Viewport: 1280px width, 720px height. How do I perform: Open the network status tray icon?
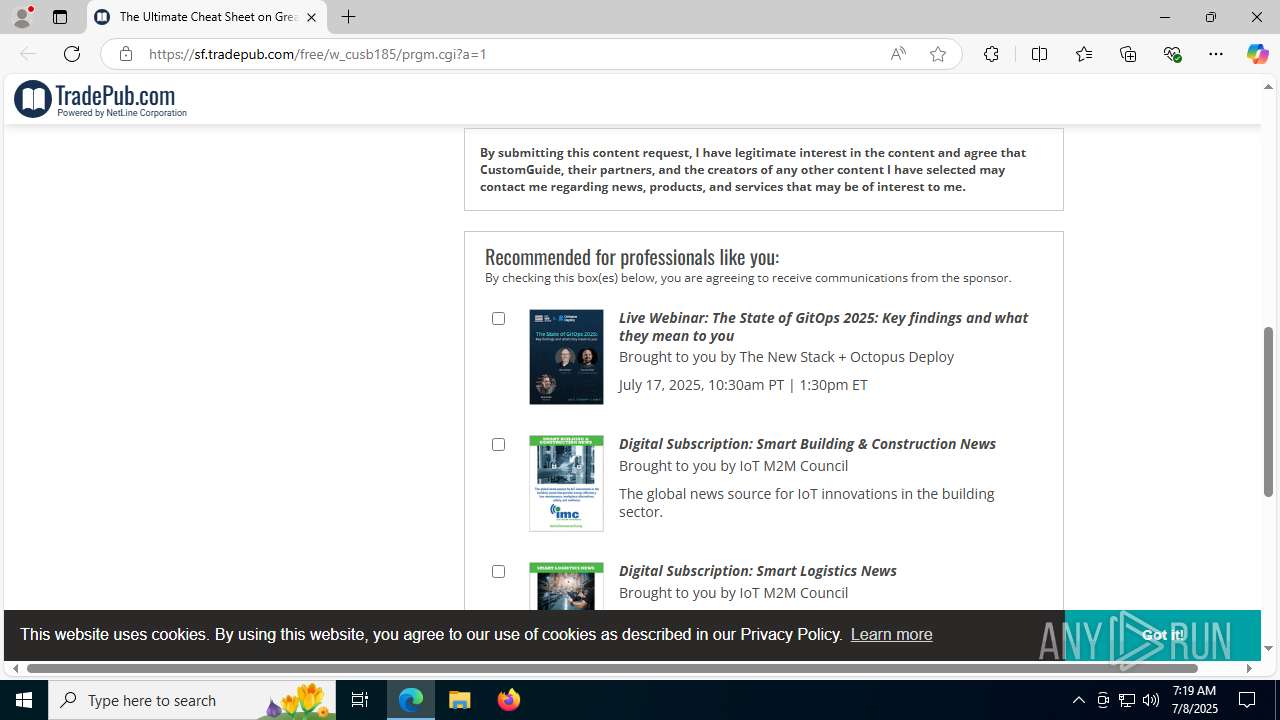1127,700
